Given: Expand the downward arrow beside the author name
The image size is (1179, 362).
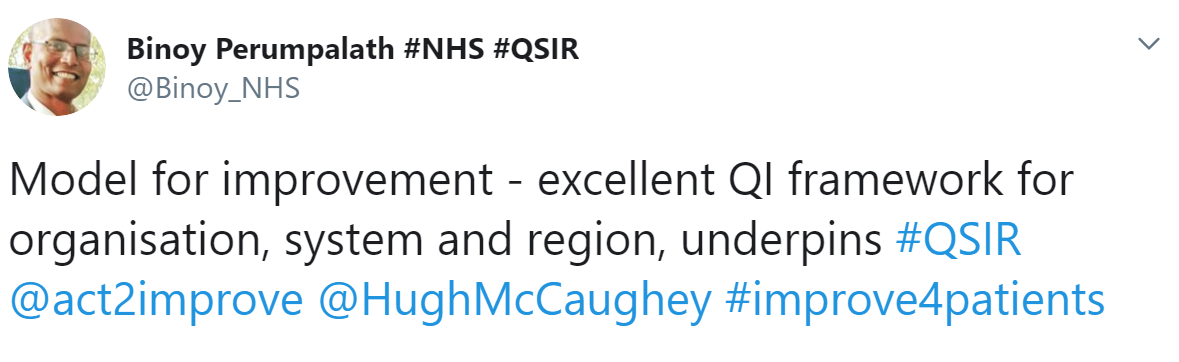Looking at the screenshot, I should click(x=1149, y=44).
